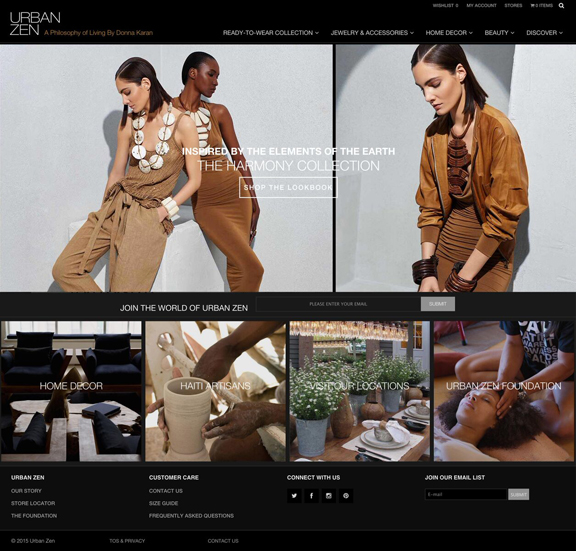Open the Urban Zen Foundation tile
This screenshot has height=551, width=576.
pyautogui.click(x=504, y=391)
